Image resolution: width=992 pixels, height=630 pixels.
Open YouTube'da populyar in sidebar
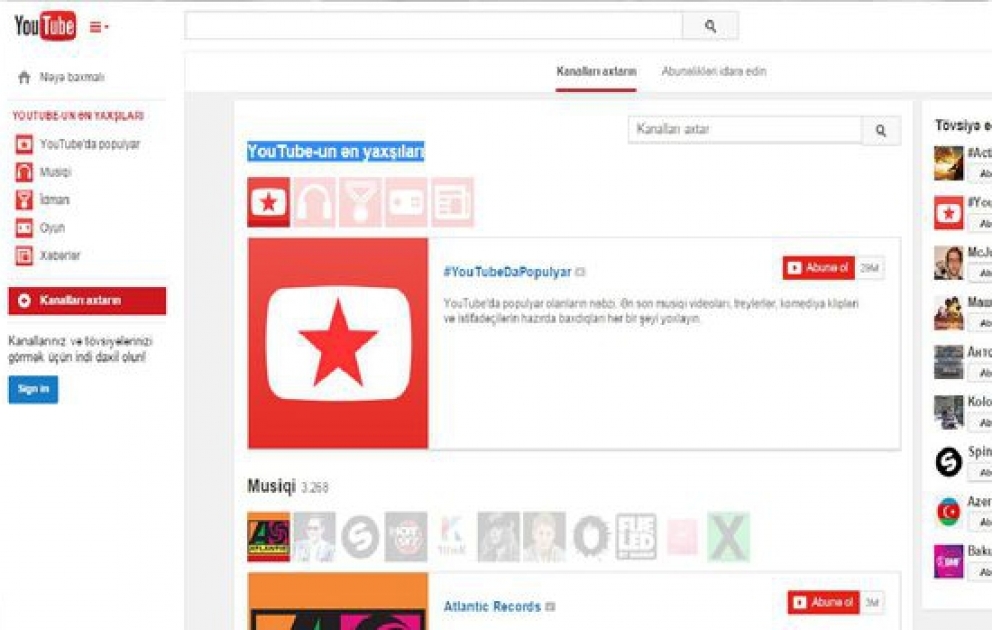pos(77,144)
